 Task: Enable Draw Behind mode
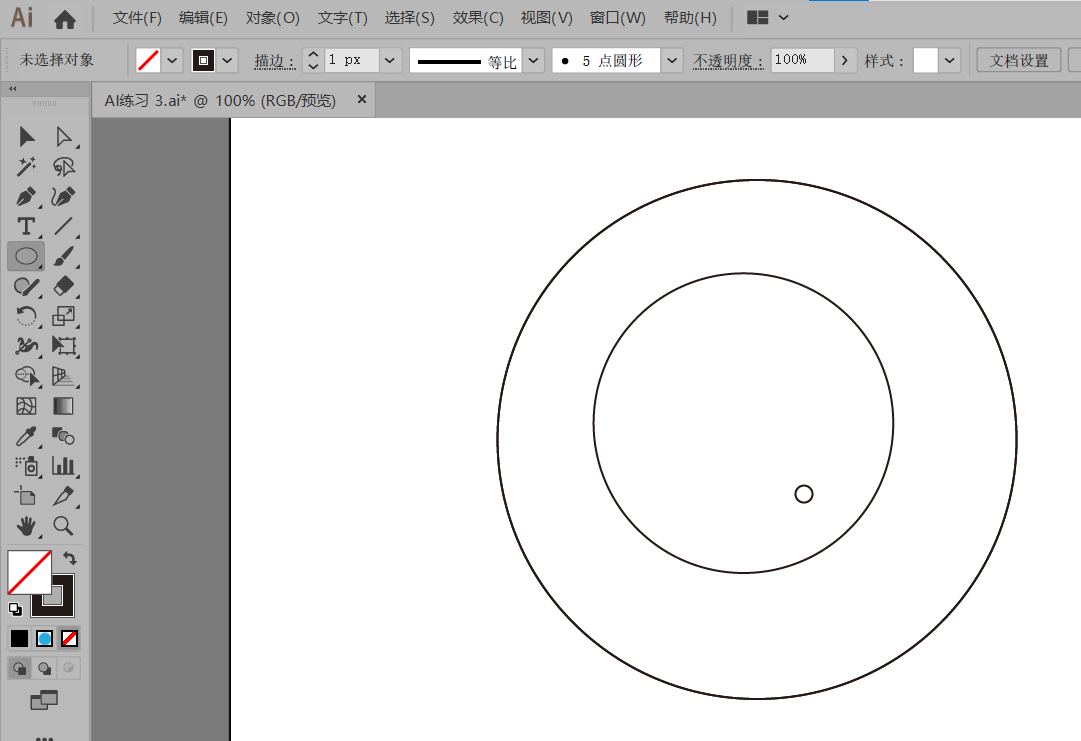(x=44, y=668)
